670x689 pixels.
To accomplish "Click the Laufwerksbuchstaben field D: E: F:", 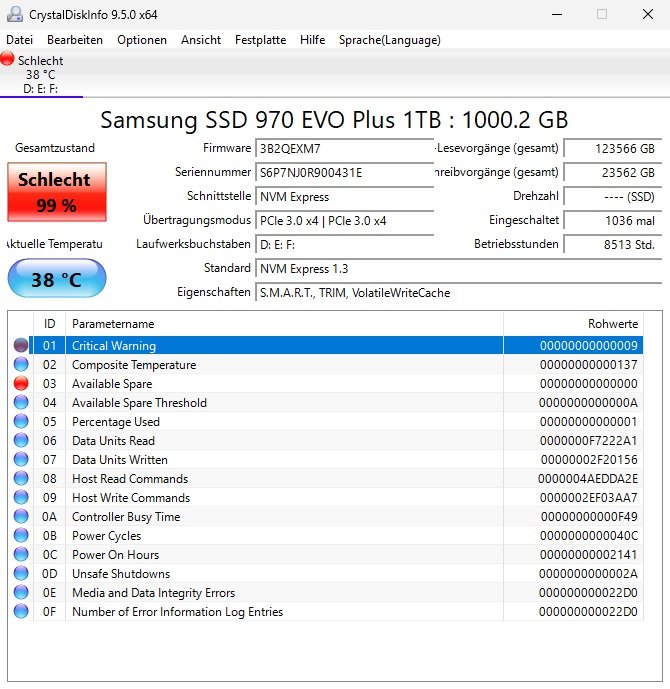I will click(344, 244).
